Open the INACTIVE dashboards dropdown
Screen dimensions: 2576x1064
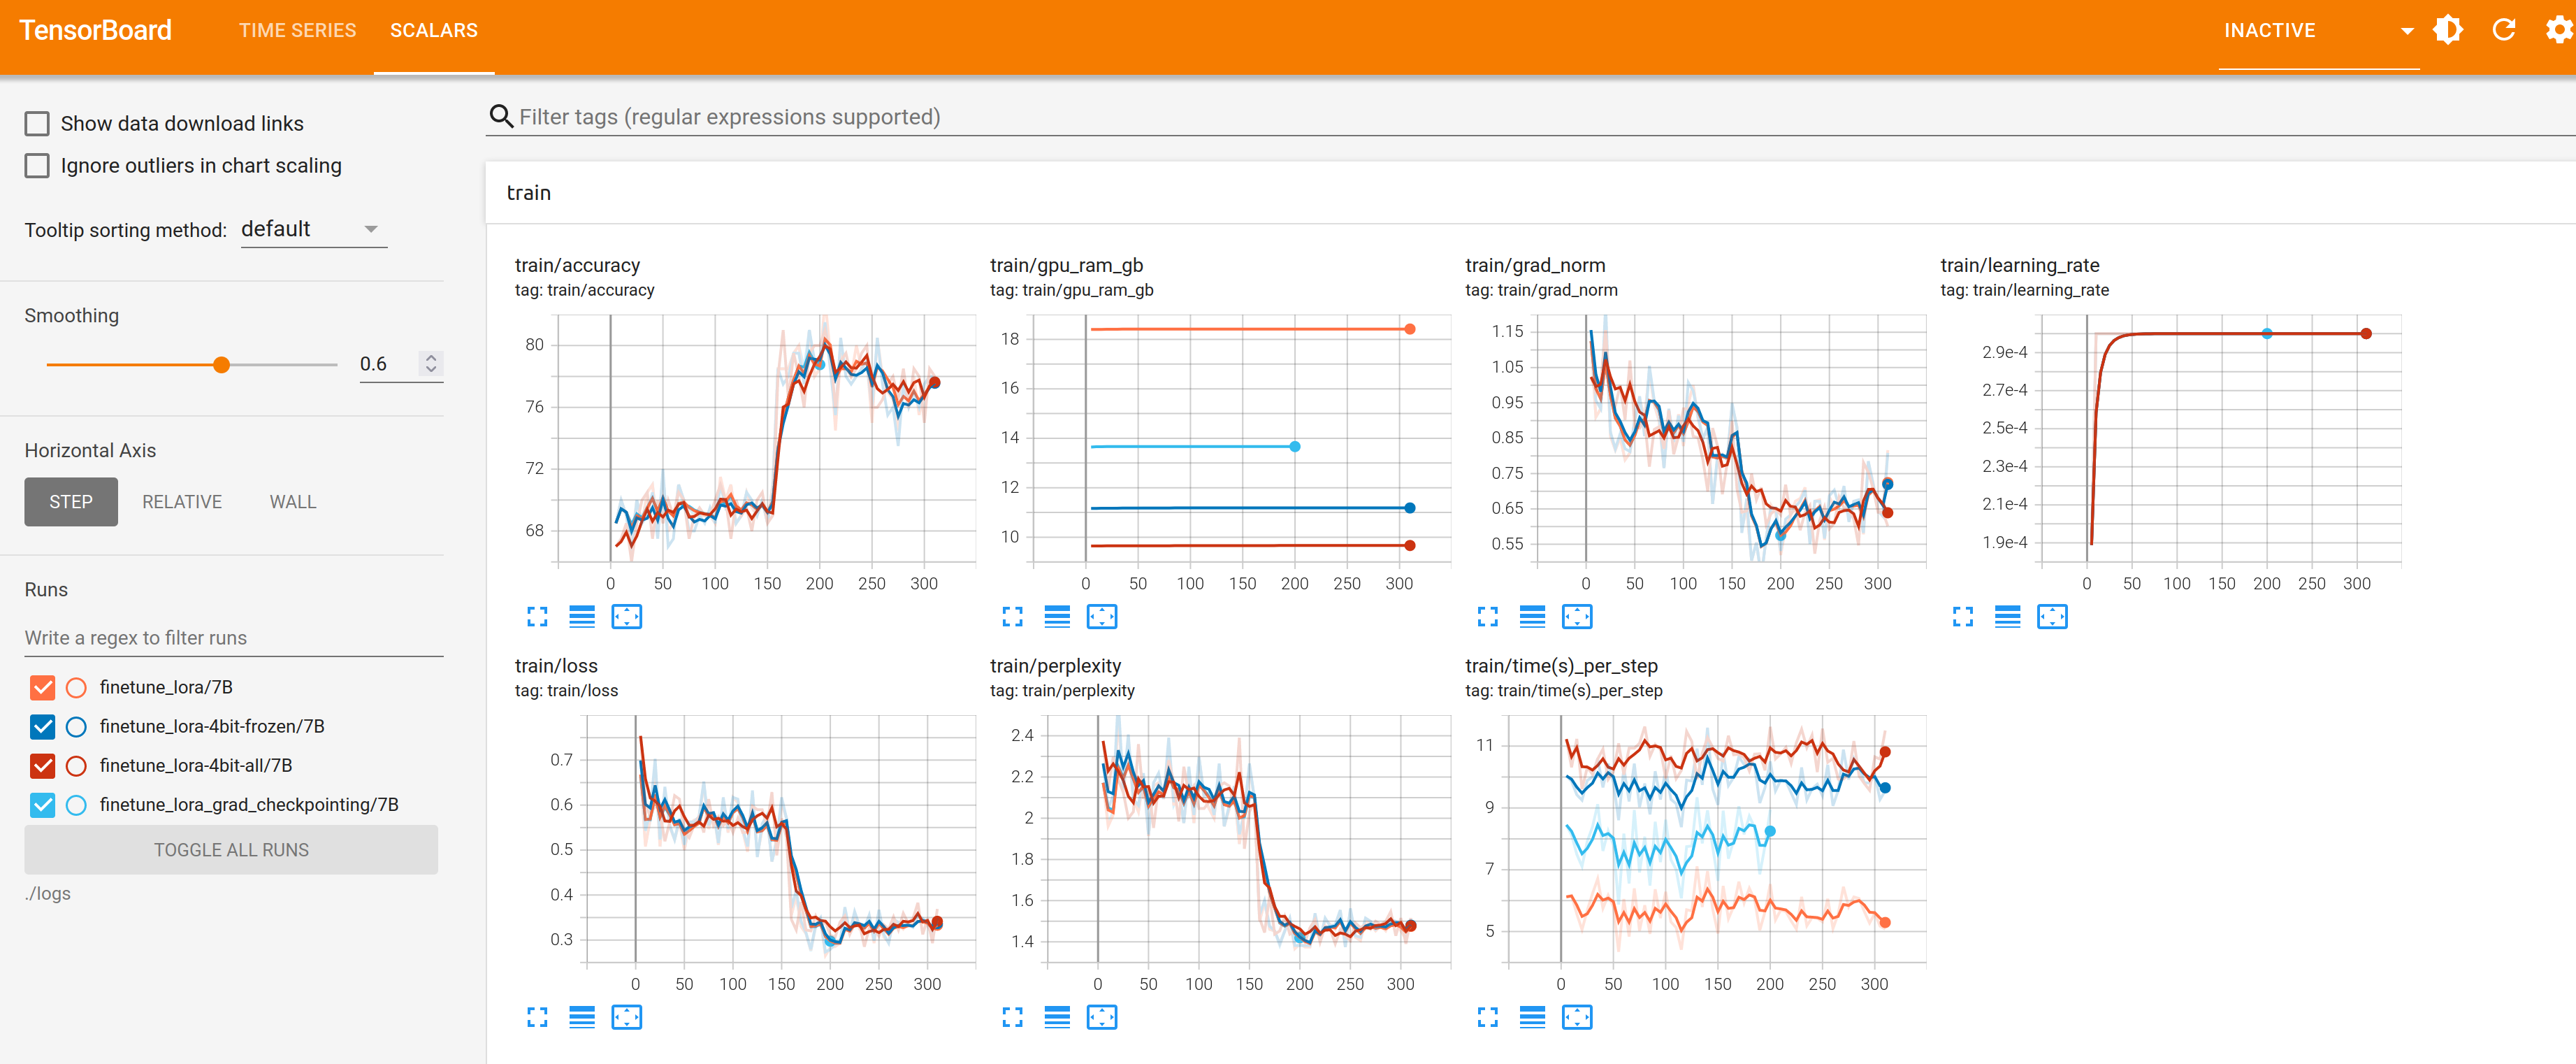[x=2318, y=31]
